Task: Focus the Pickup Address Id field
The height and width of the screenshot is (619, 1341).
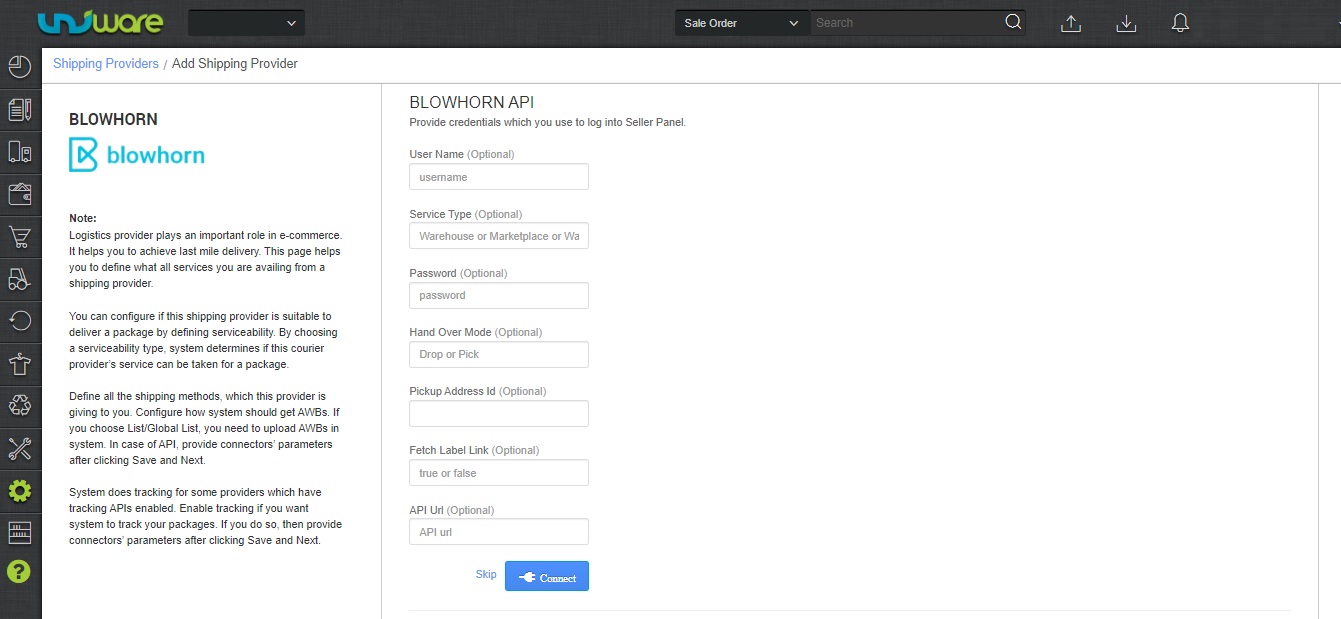Action: [499, 413]
